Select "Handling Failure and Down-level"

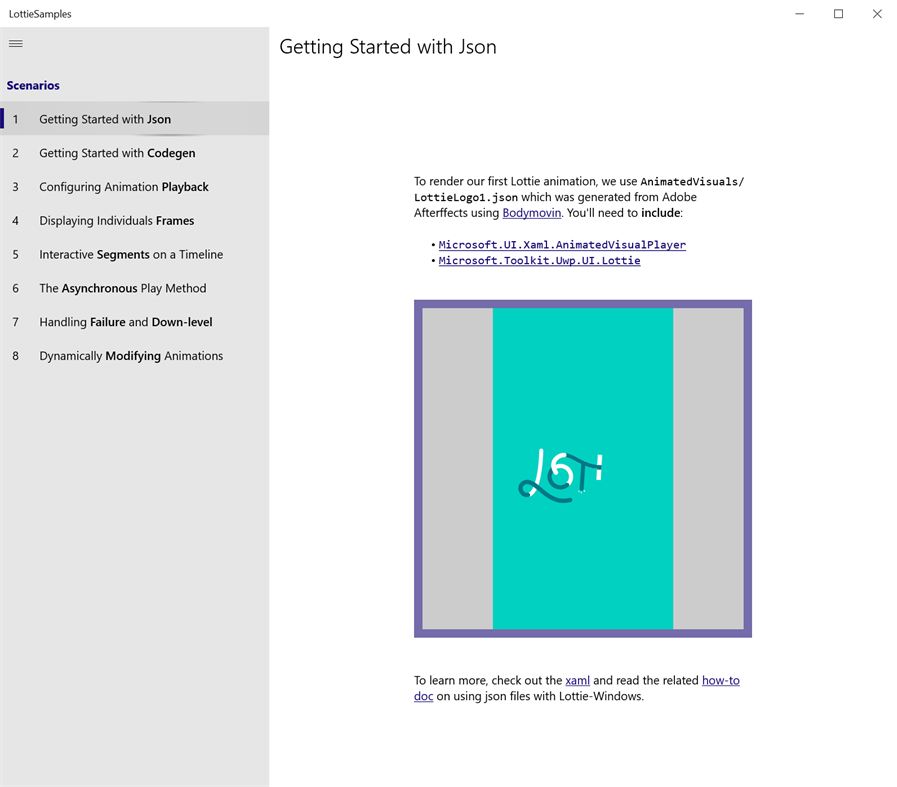point(125,321)
